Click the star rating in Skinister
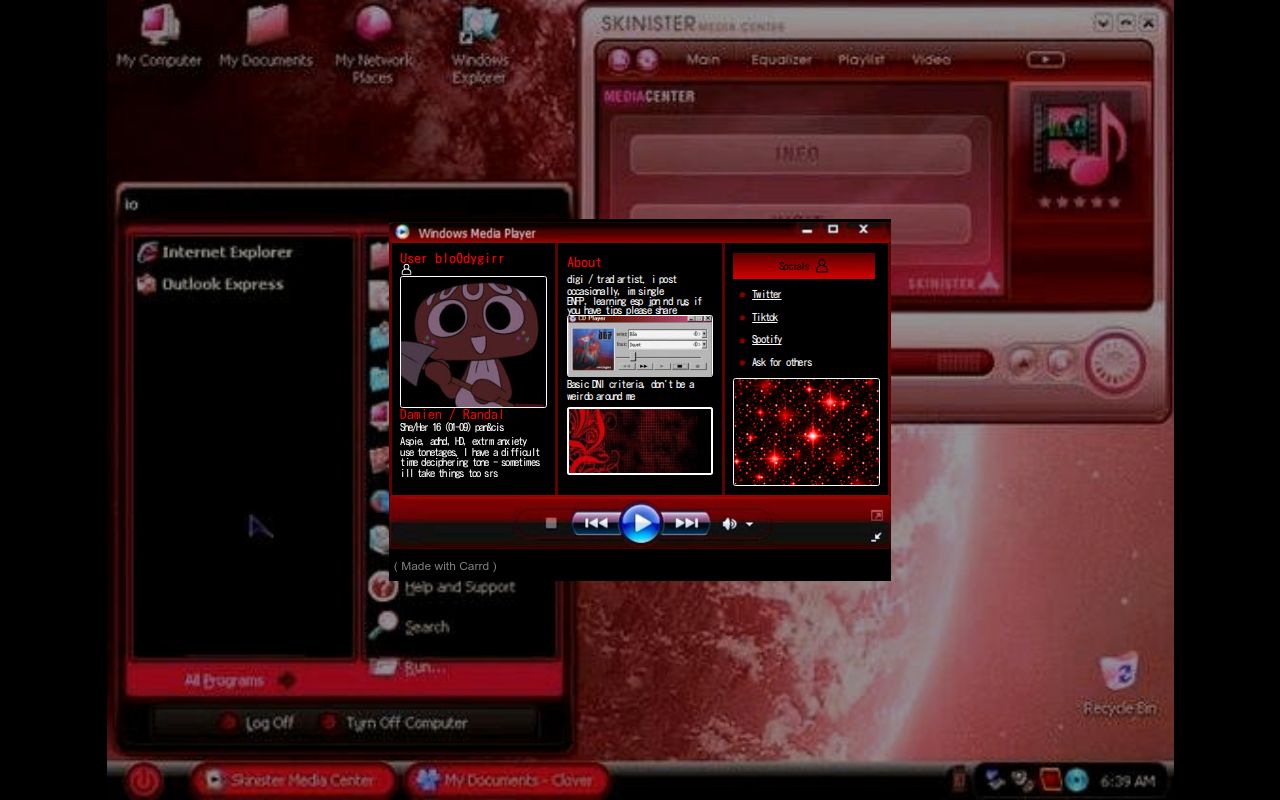 [1078, 202]
